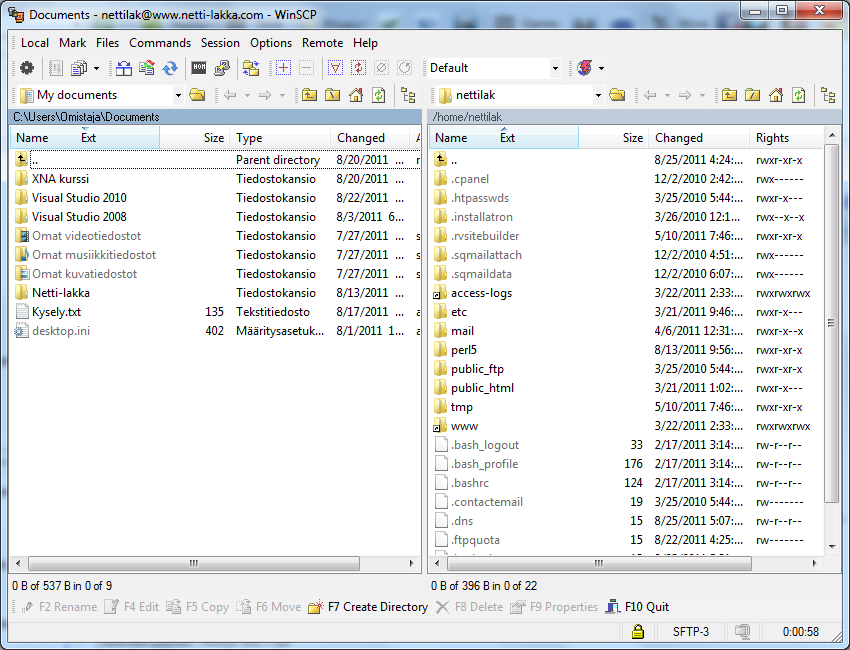
Task: Click the Invert selection toolbar icon
Action: [x=358, y=68]
